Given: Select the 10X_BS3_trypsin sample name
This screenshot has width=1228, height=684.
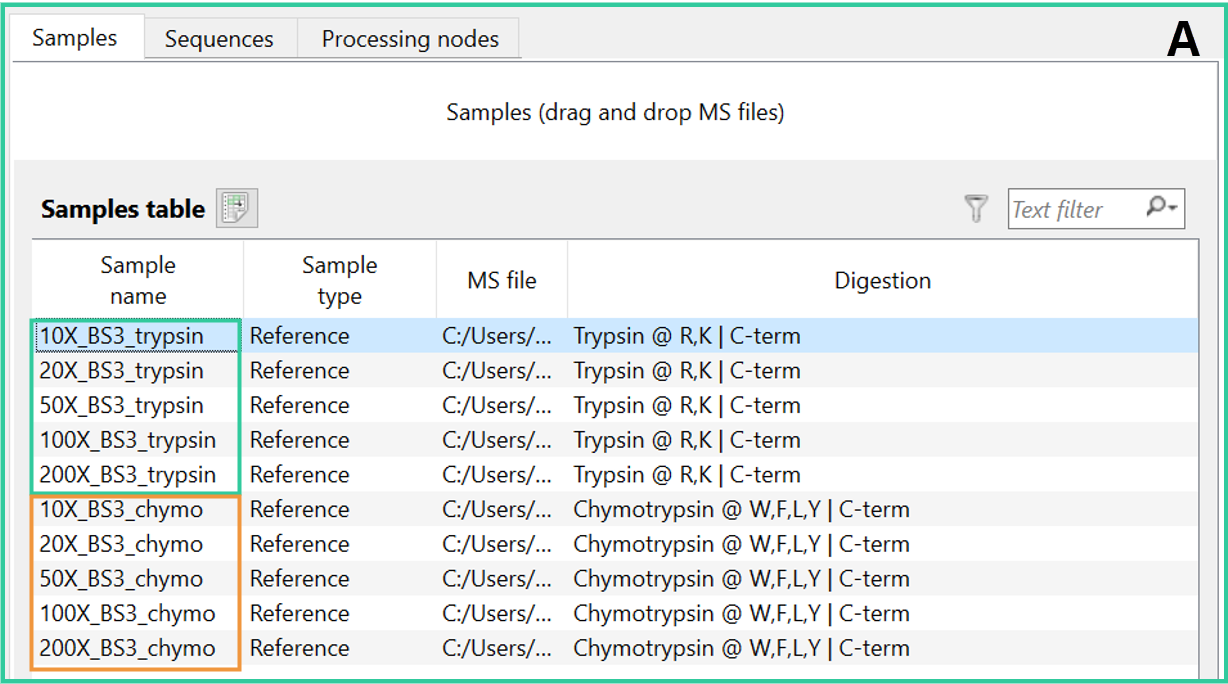Looking at the screenshot, I should 121,336.
